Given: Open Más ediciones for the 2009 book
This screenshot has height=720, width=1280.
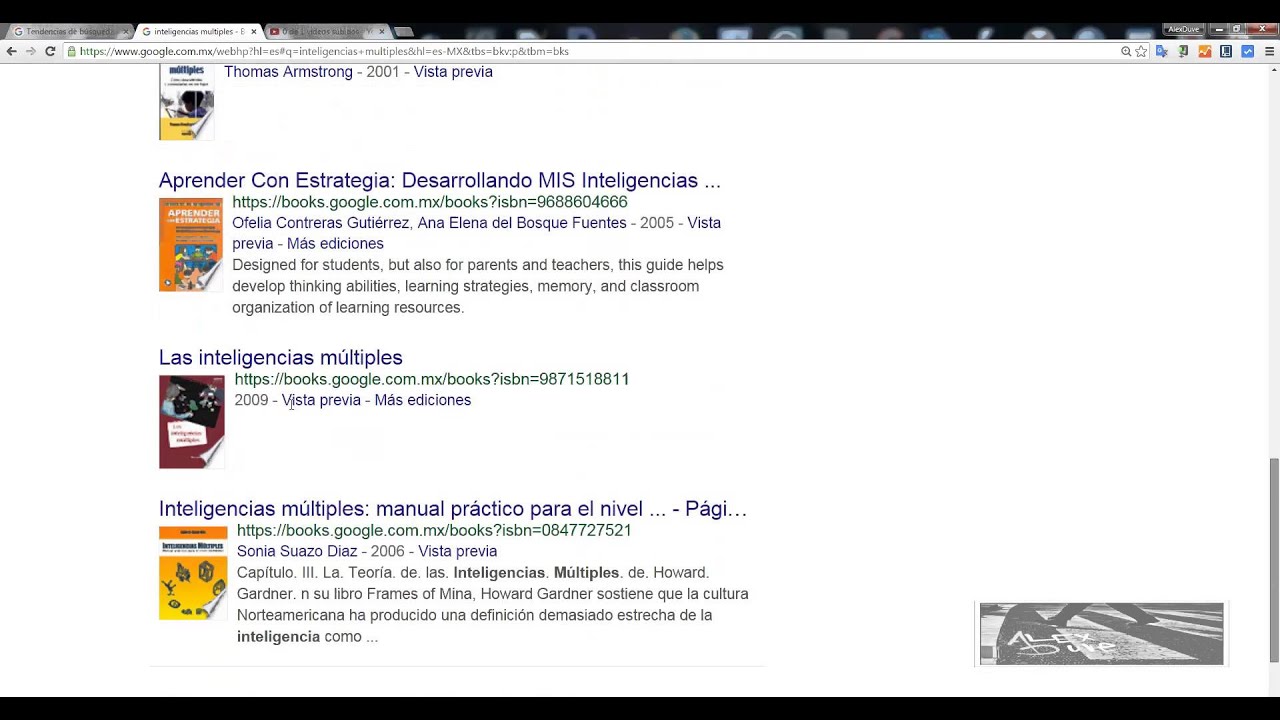Looking at the screenshot, I should coord(422,400).
